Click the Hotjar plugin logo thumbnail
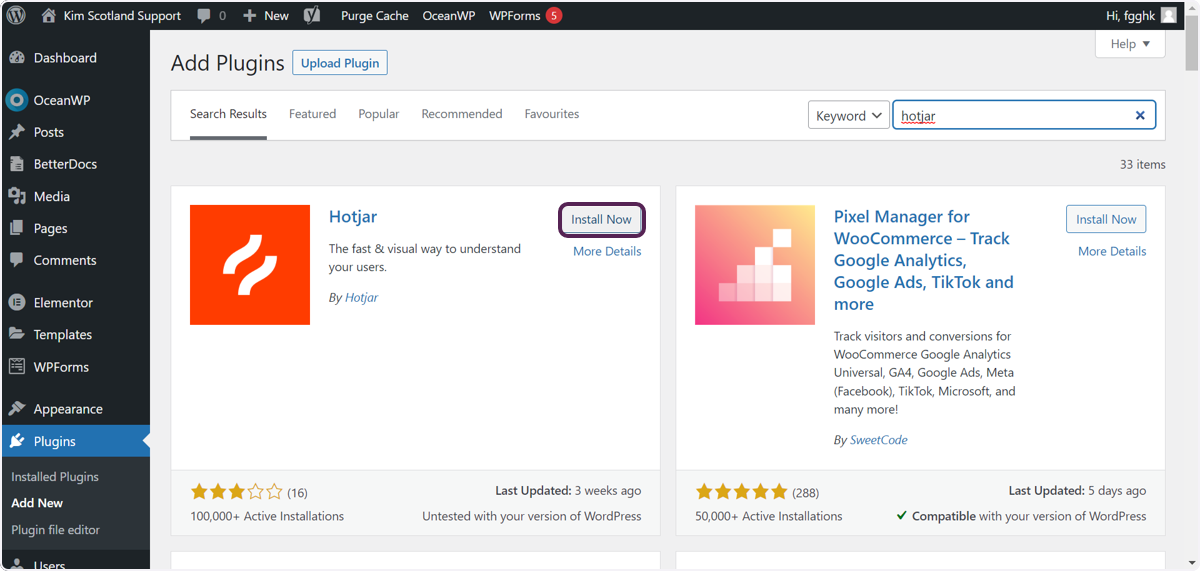1200x571 pixels. tap(250, 265)
